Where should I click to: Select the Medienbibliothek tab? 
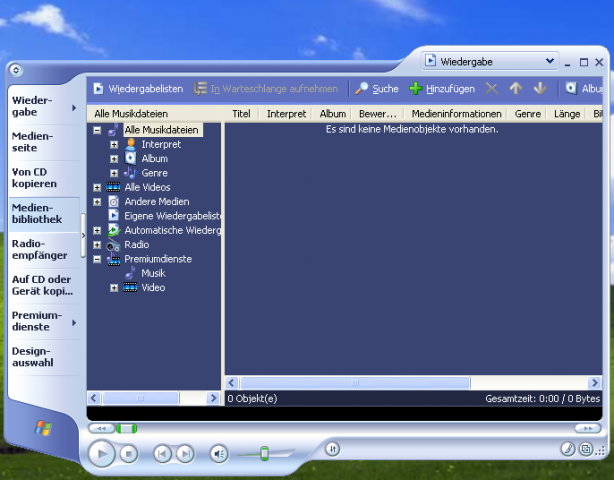pos(43,214)
